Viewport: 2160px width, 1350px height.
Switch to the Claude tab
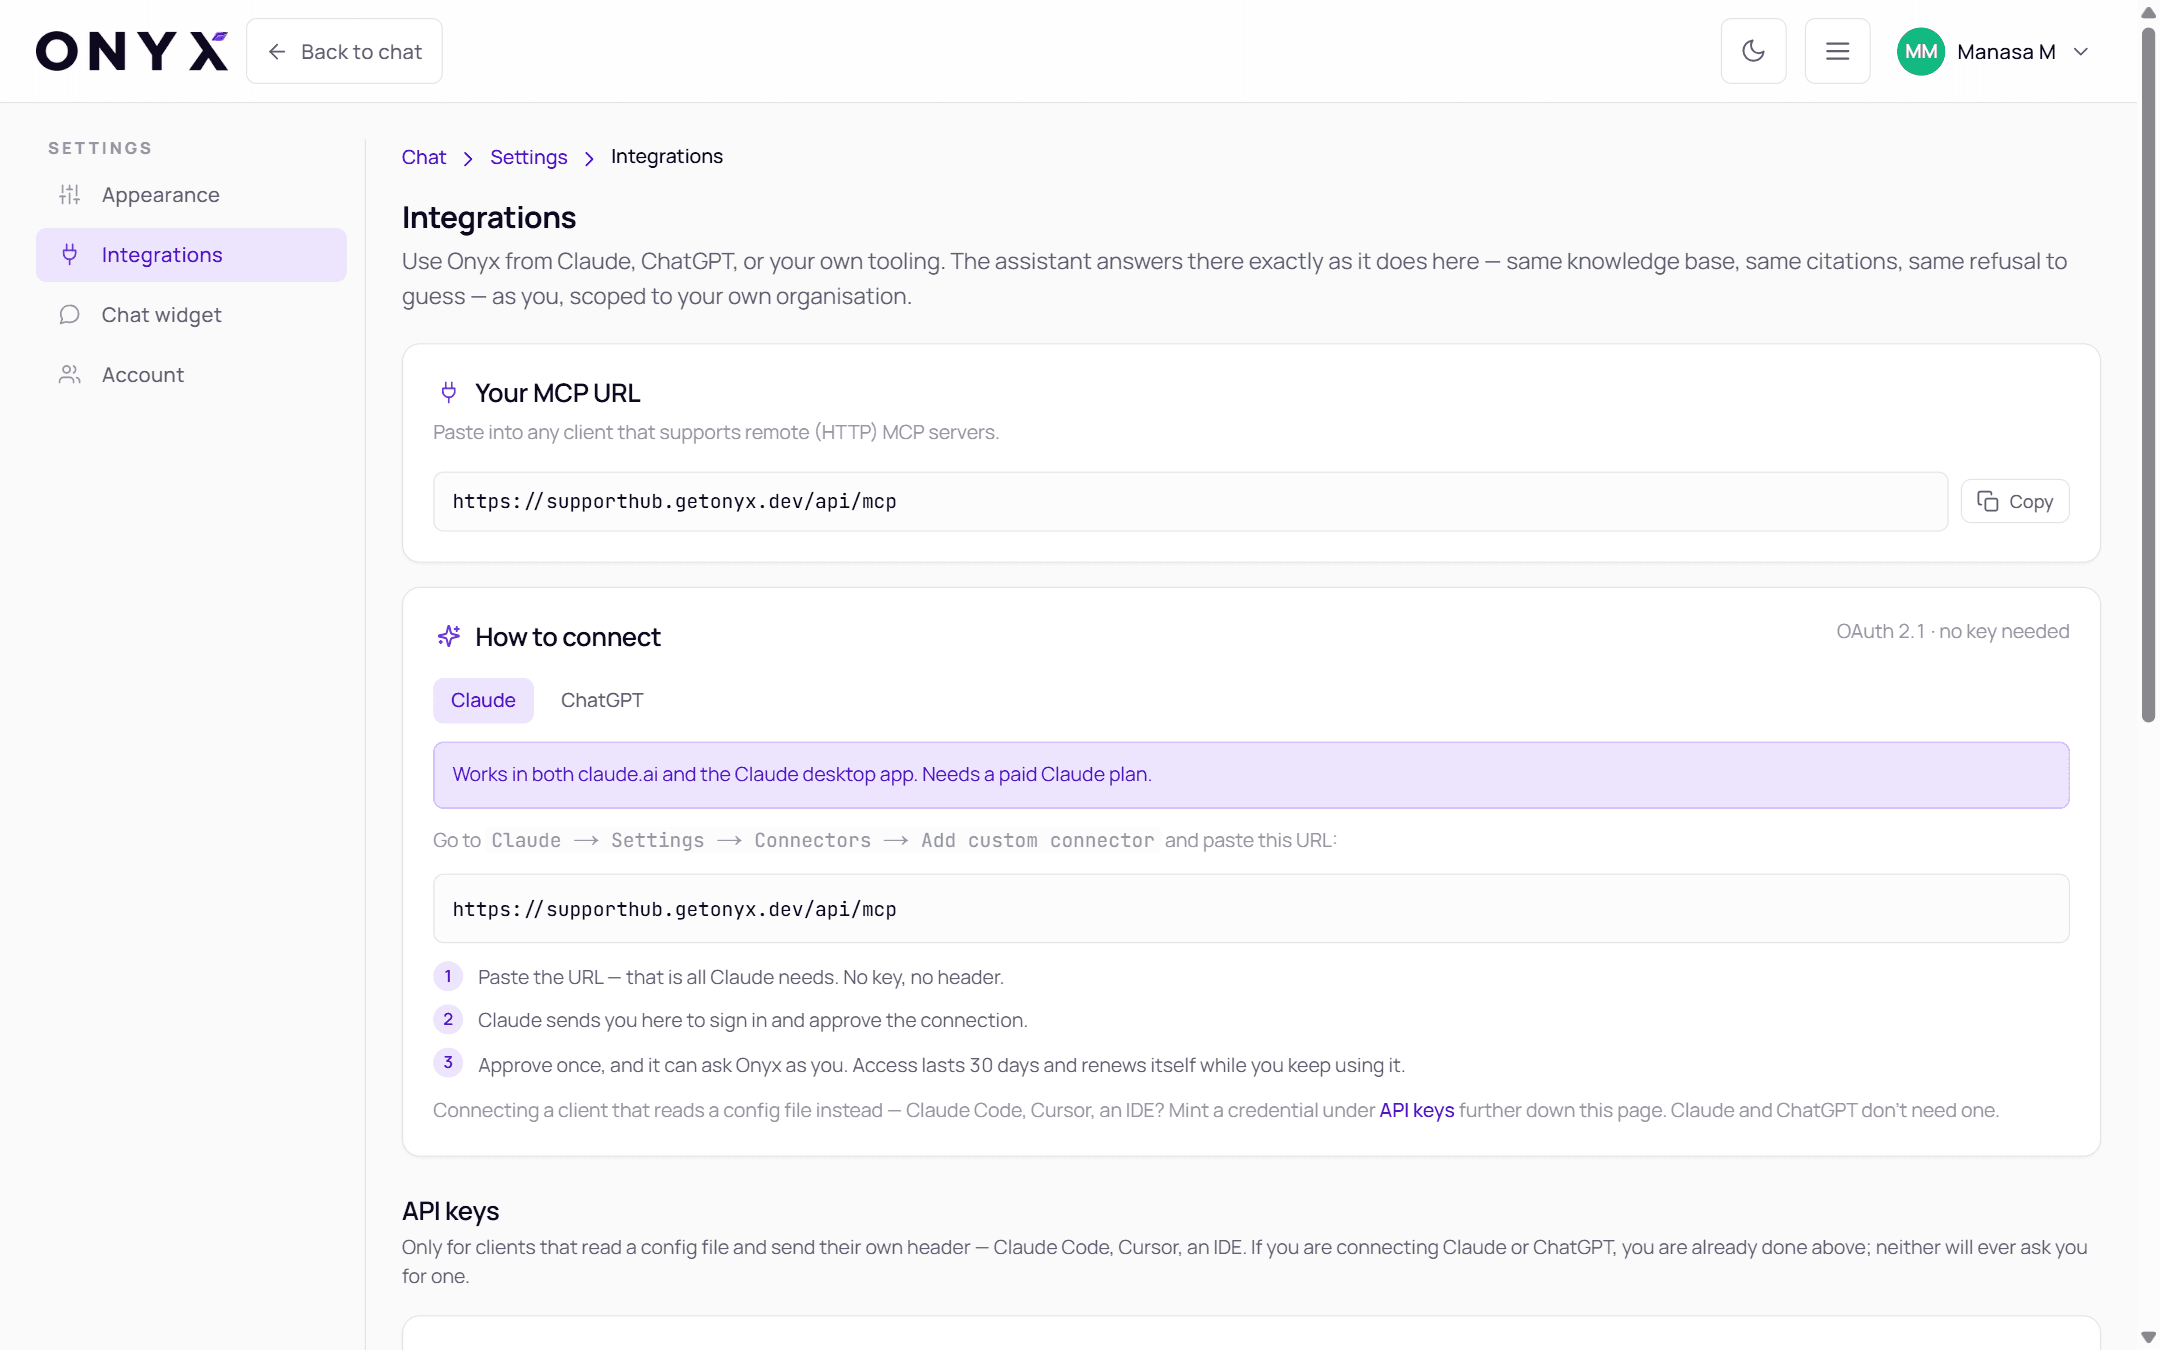(x=483, y=700)
